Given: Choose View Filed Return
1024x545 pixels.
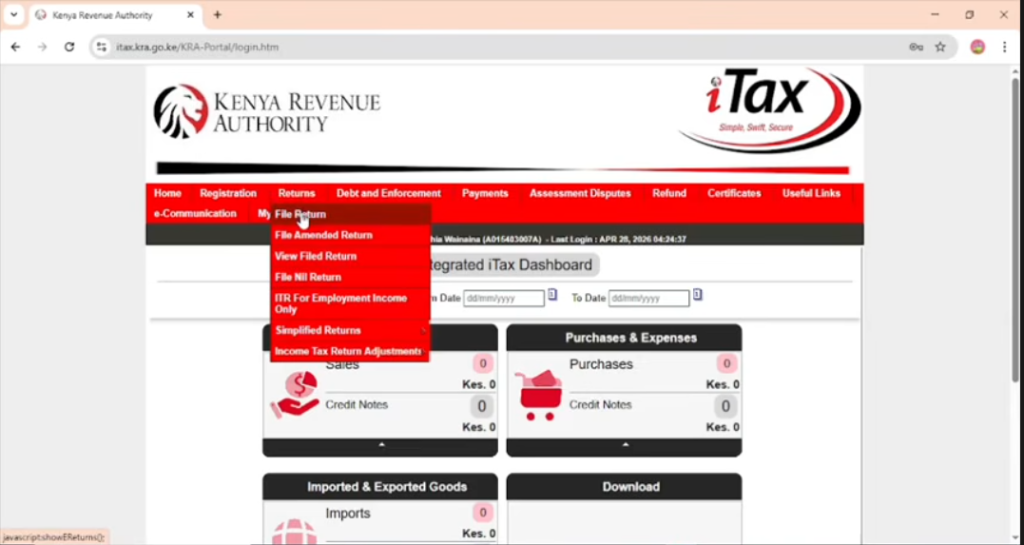Looking at the screenshot, I should click(x=350, y=256).
